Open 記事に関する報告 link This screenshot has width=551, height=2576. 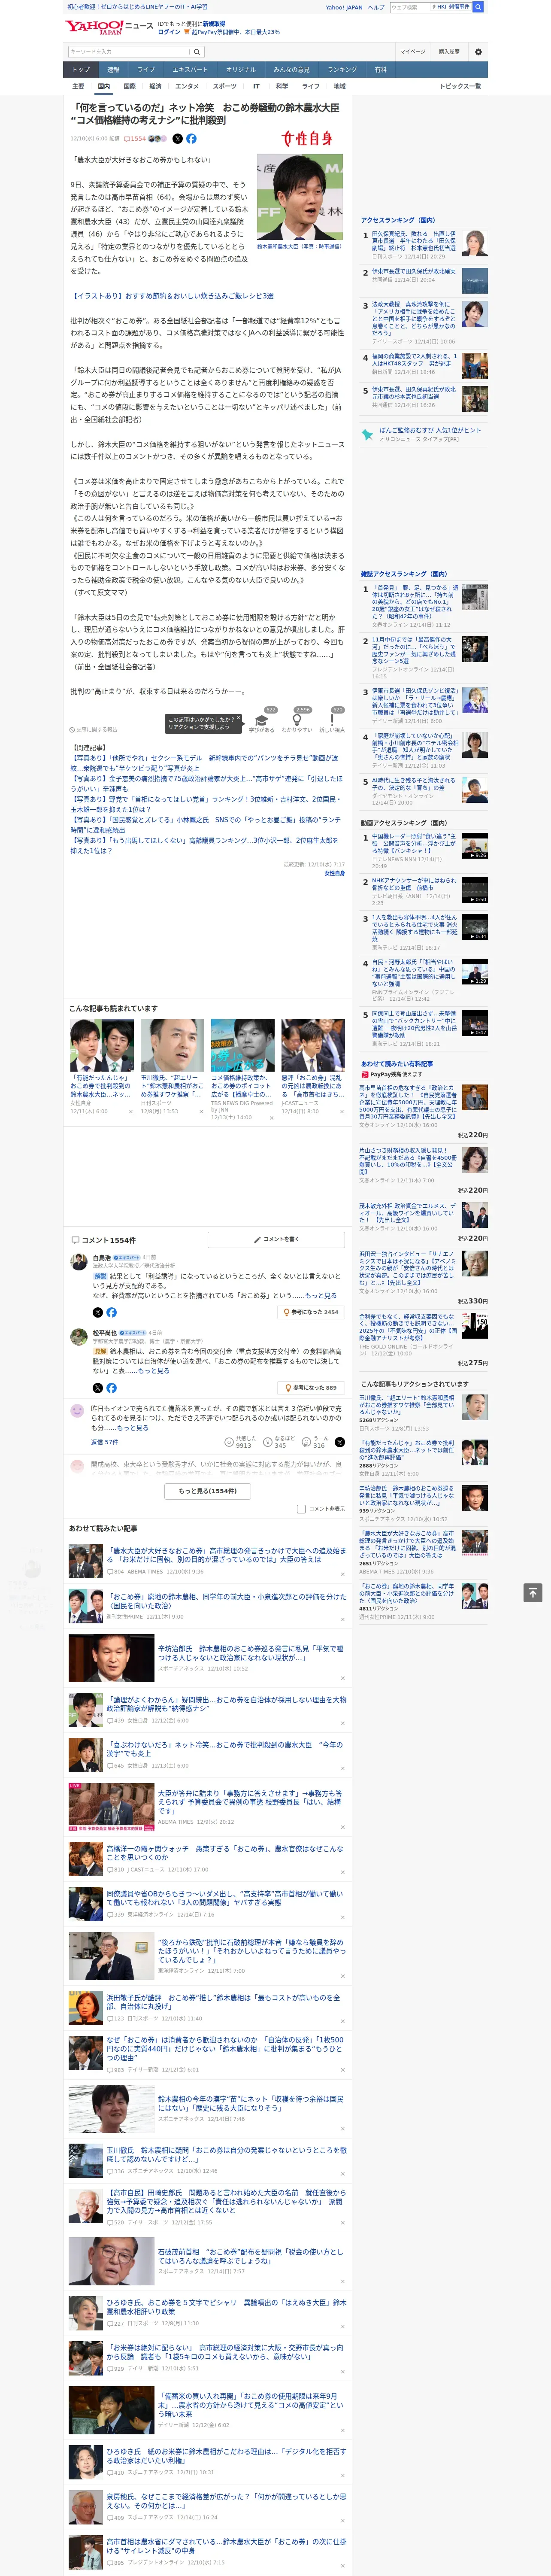coord(93,729)
